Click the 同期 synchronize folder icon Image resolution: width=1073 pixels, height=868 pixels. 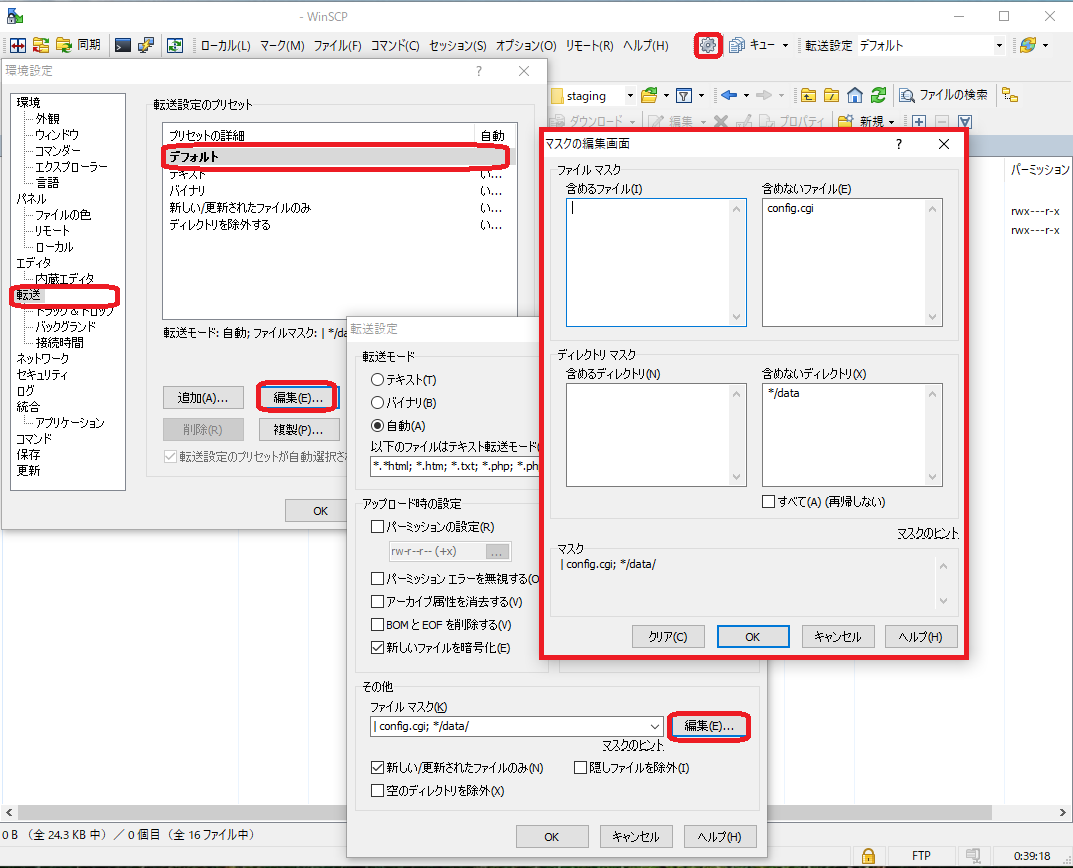64,45
